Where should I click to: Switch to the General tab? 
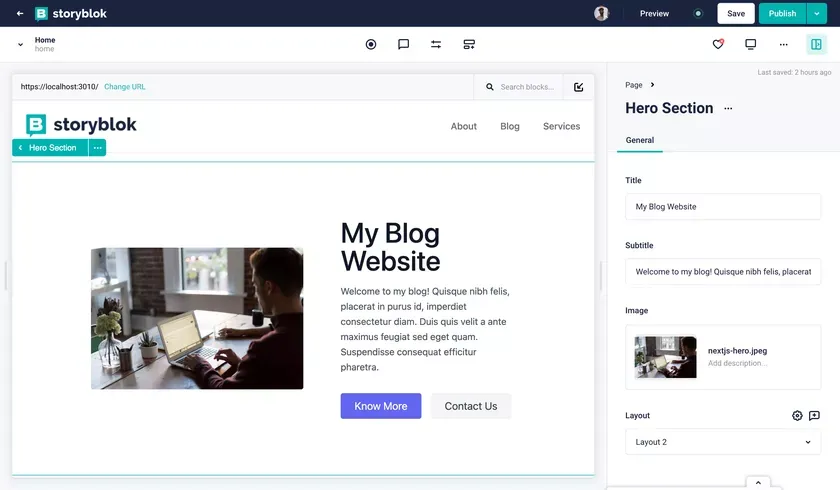pos(640,140)
